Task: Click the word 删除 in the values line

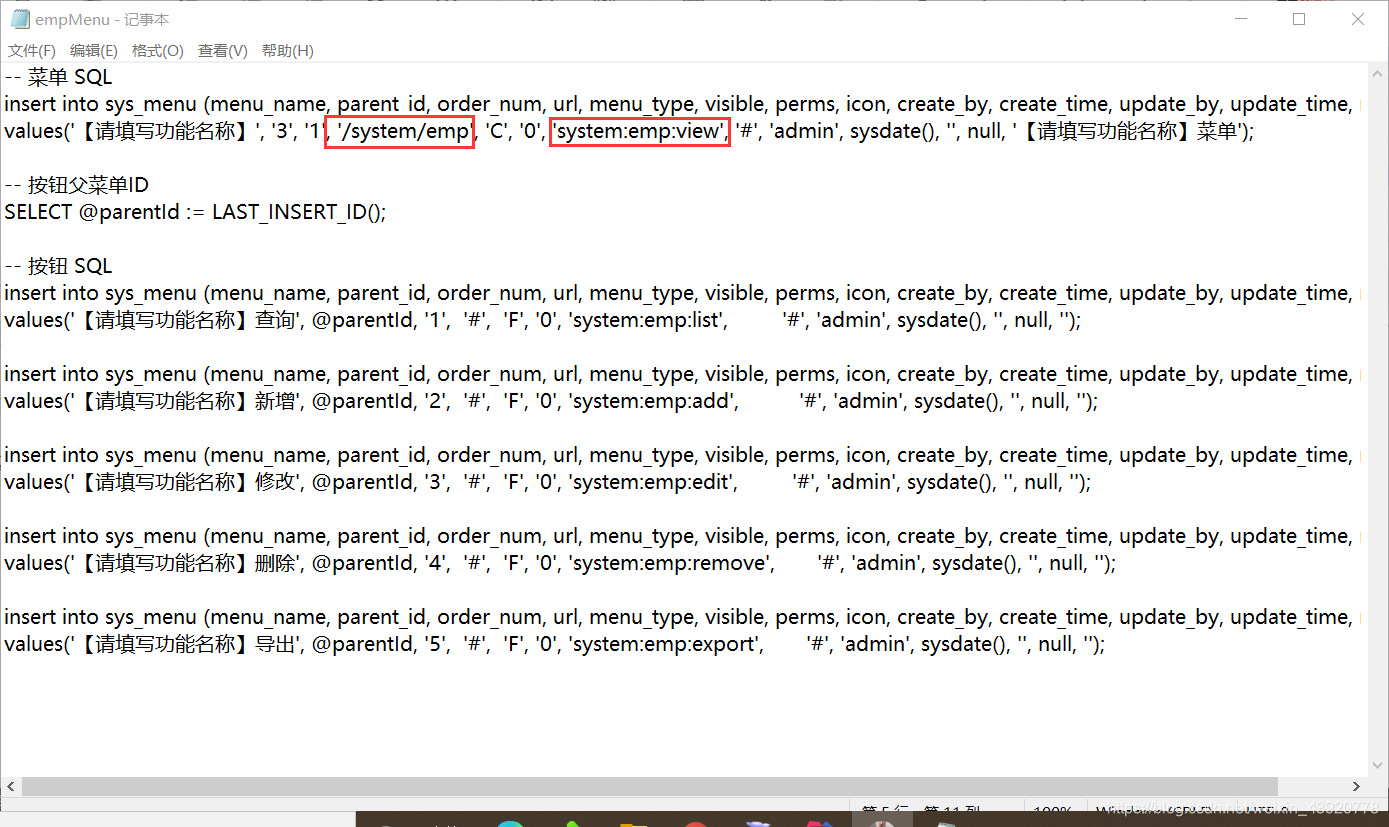Action: pos(274,563)
